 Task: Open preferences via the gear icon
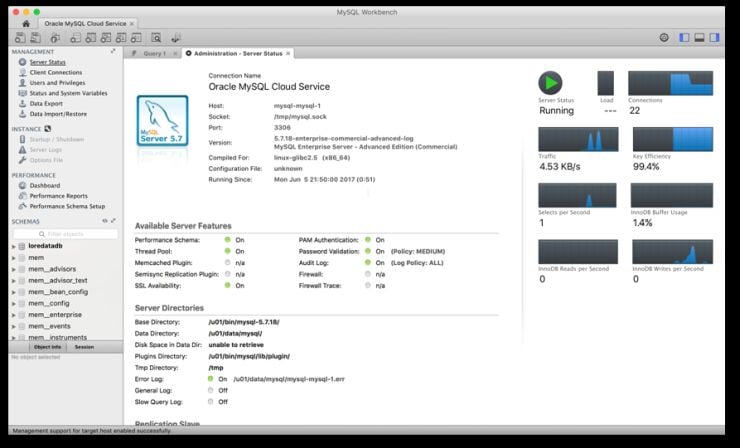pos(664,37)
